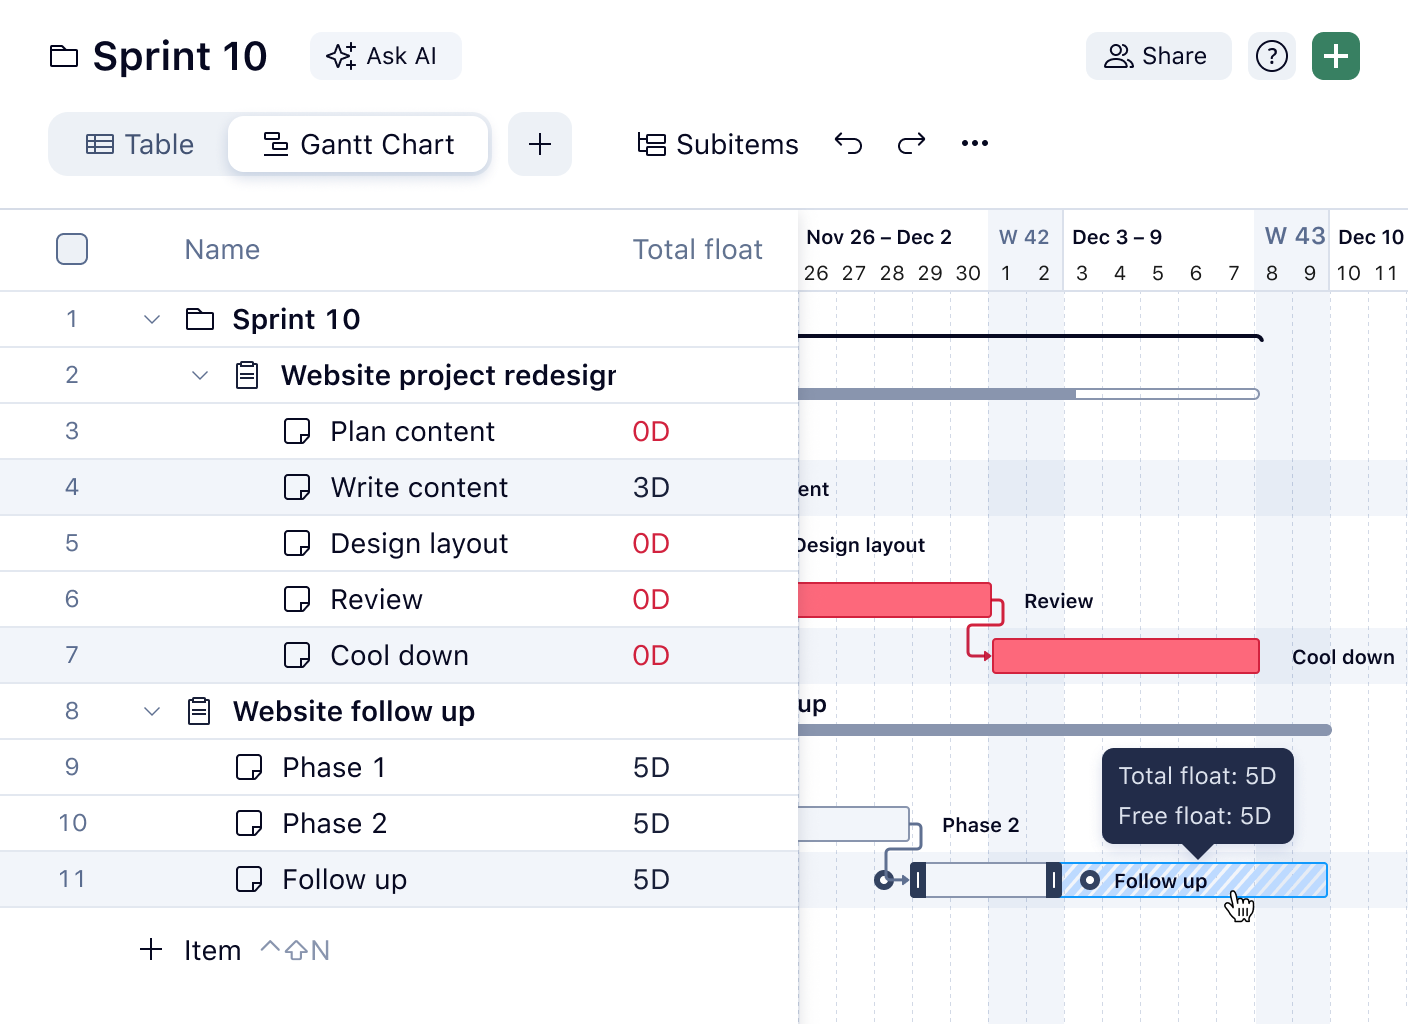Click the W 42 week marker
Screen dimensions: 1408x1024
click(x=1024, y=237)
